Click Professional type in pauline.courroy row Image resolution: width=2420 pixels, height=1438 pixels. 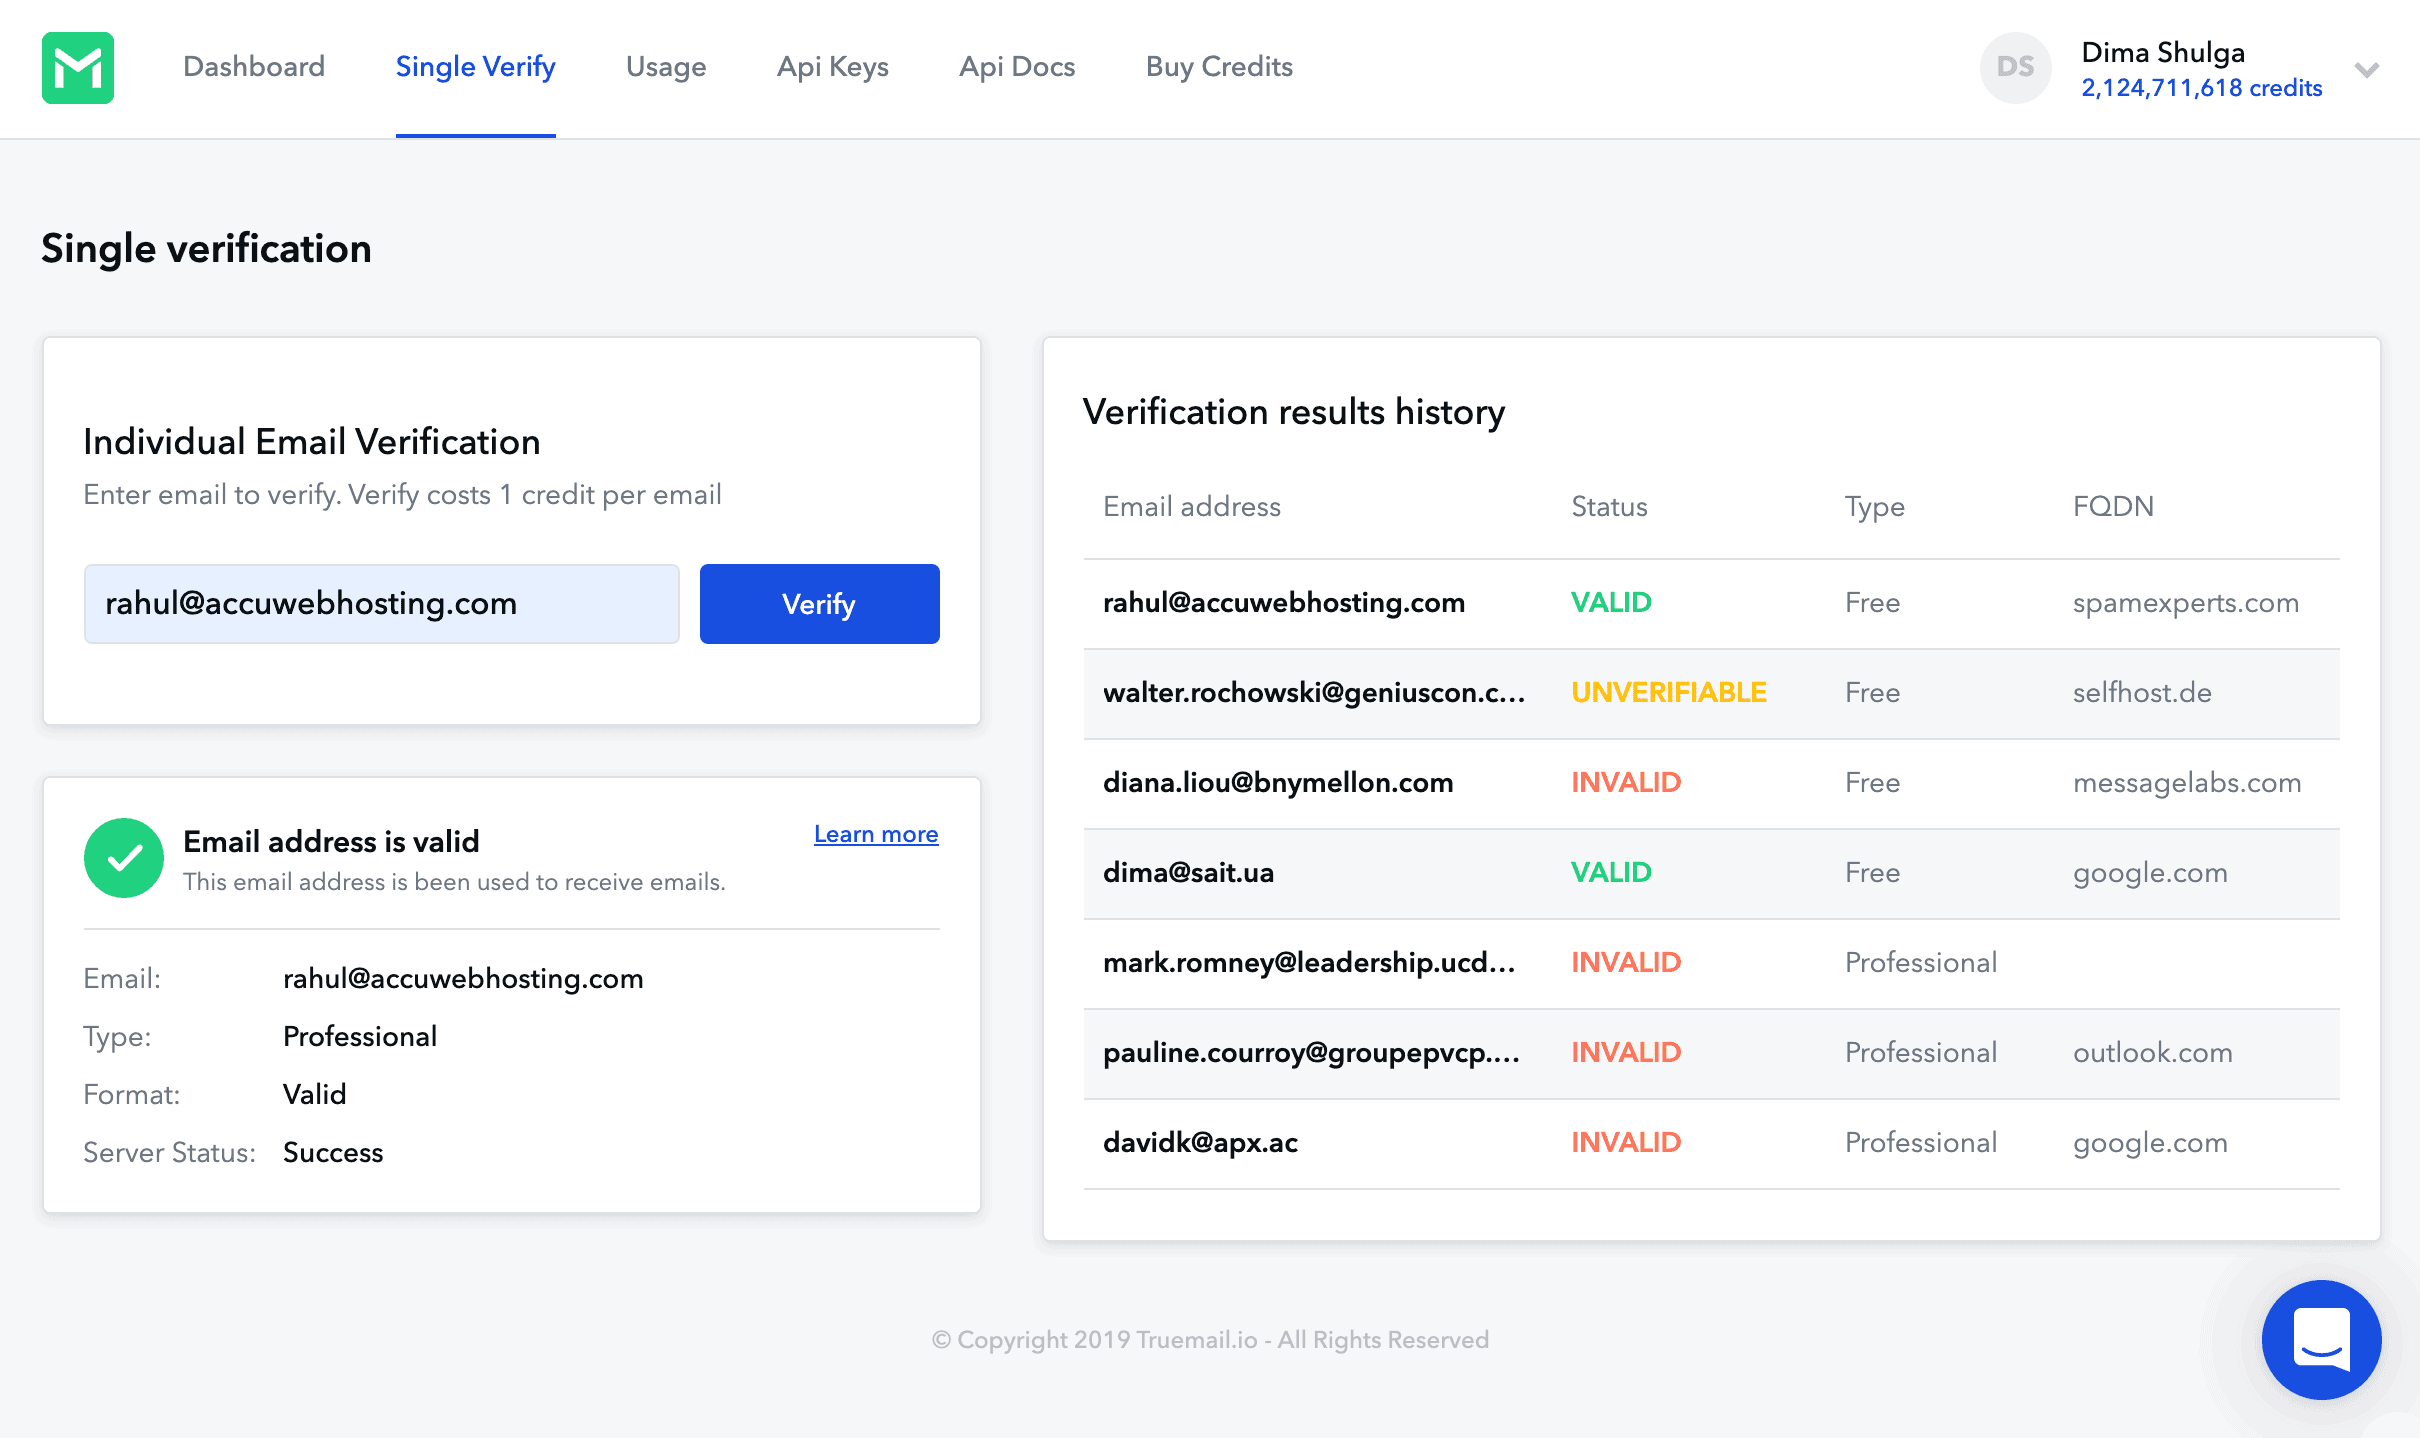[x=1921, y=1052]
